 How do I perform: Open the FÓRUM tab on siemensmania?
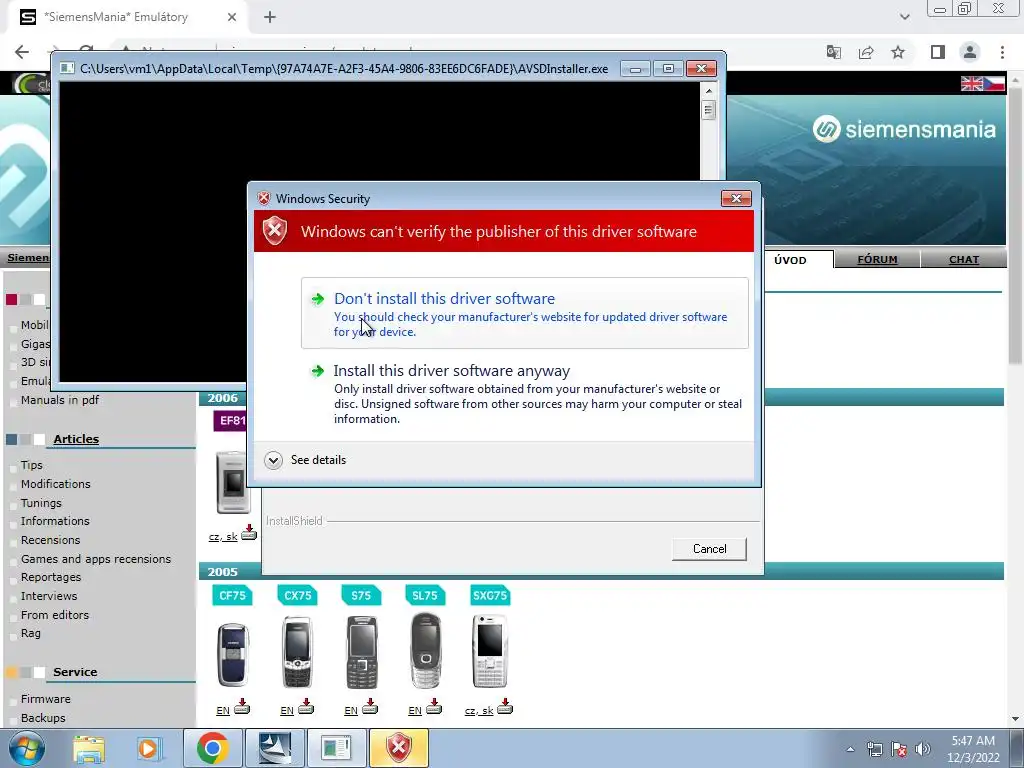877,259
